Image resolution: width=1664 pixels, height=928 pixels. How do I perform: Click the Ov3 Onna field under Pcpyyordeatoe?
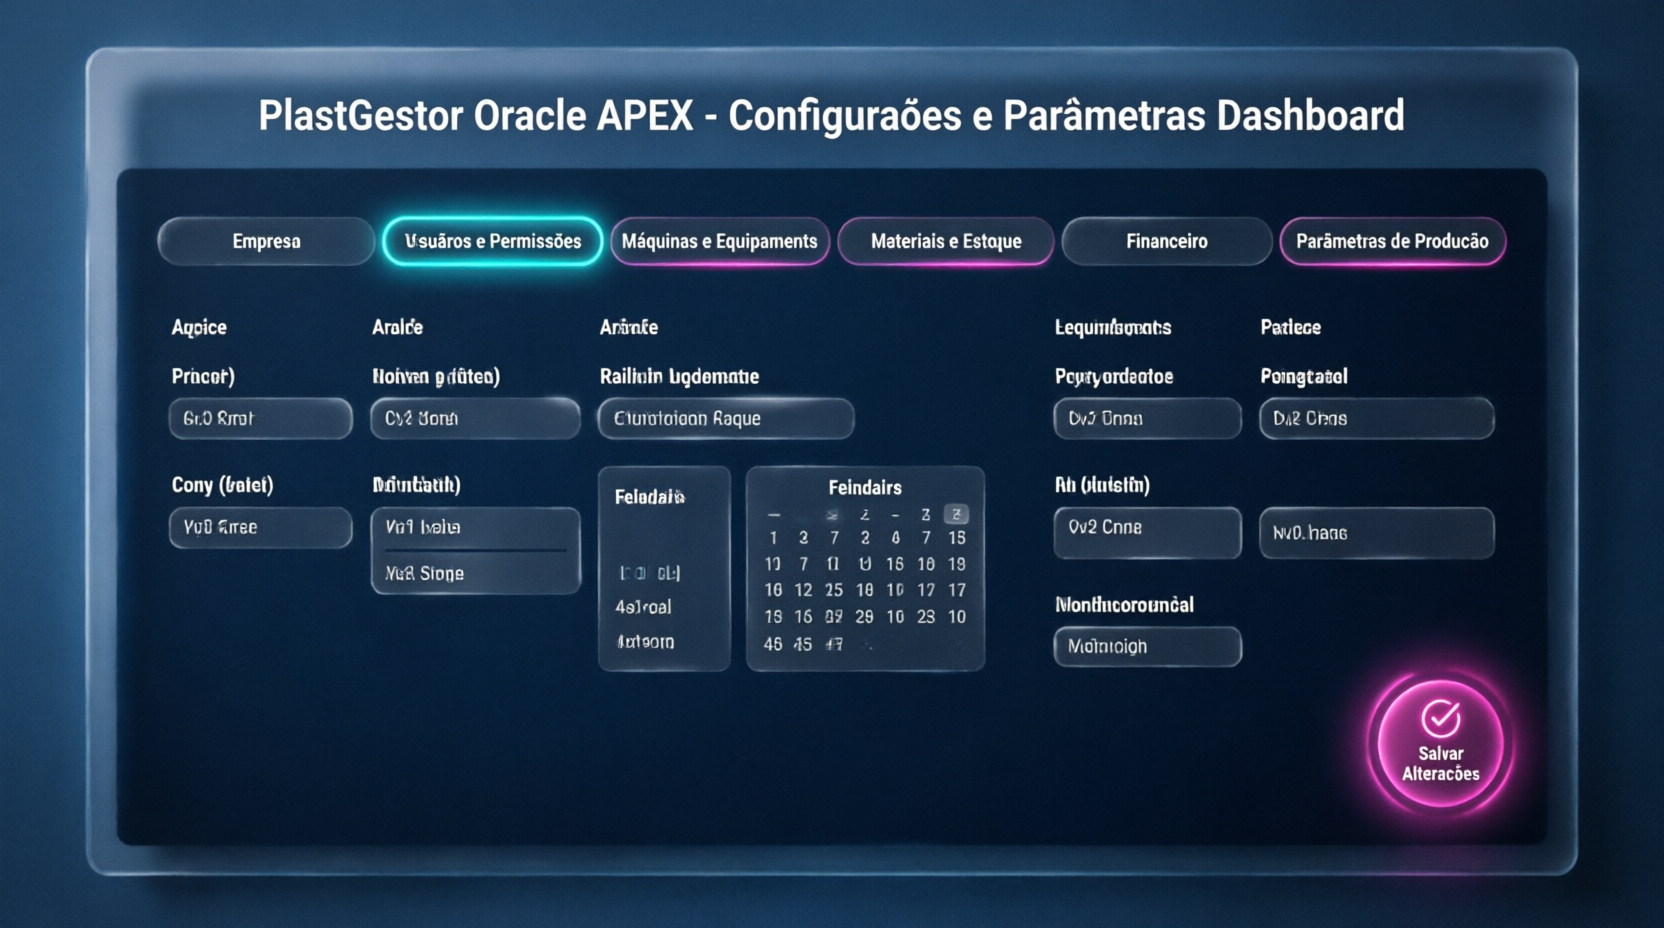pyautogui.click(x=1147, y=418)
